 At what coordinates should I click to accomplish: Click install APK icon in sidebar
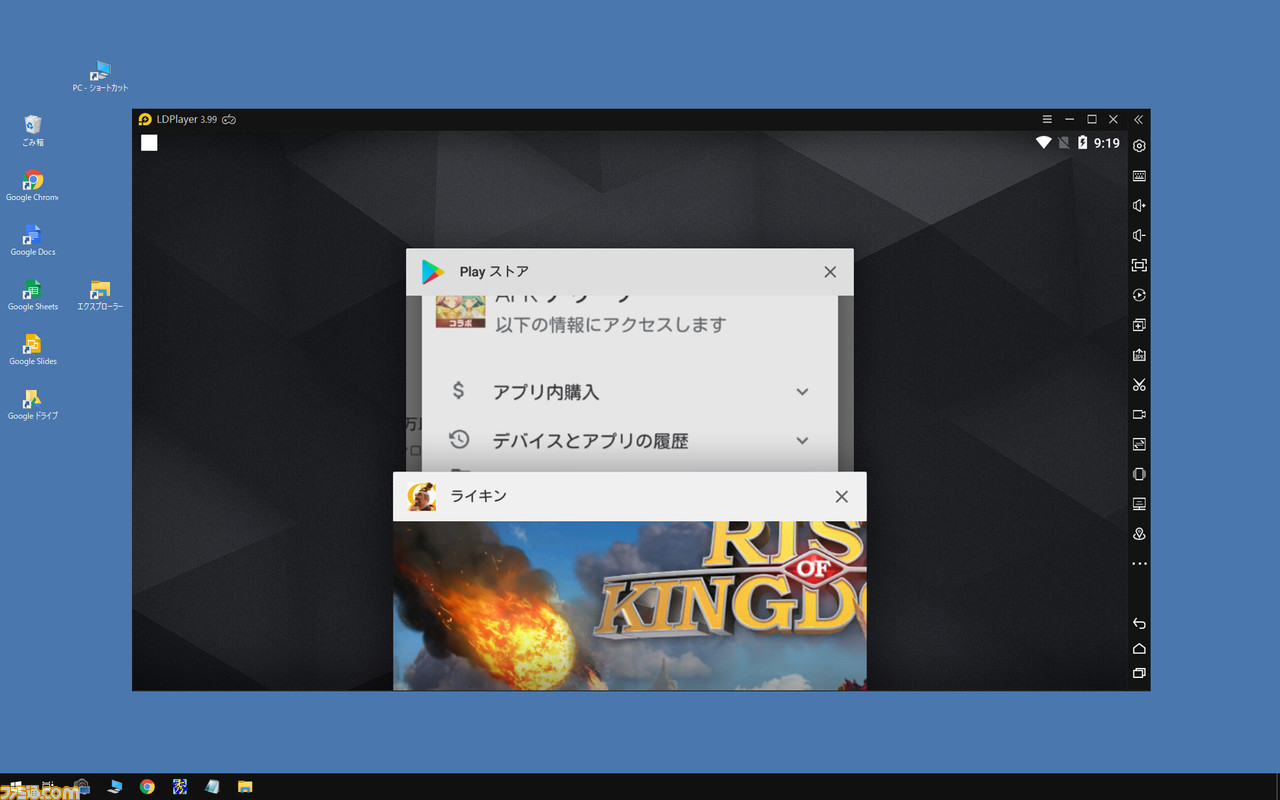[1139, 355]
